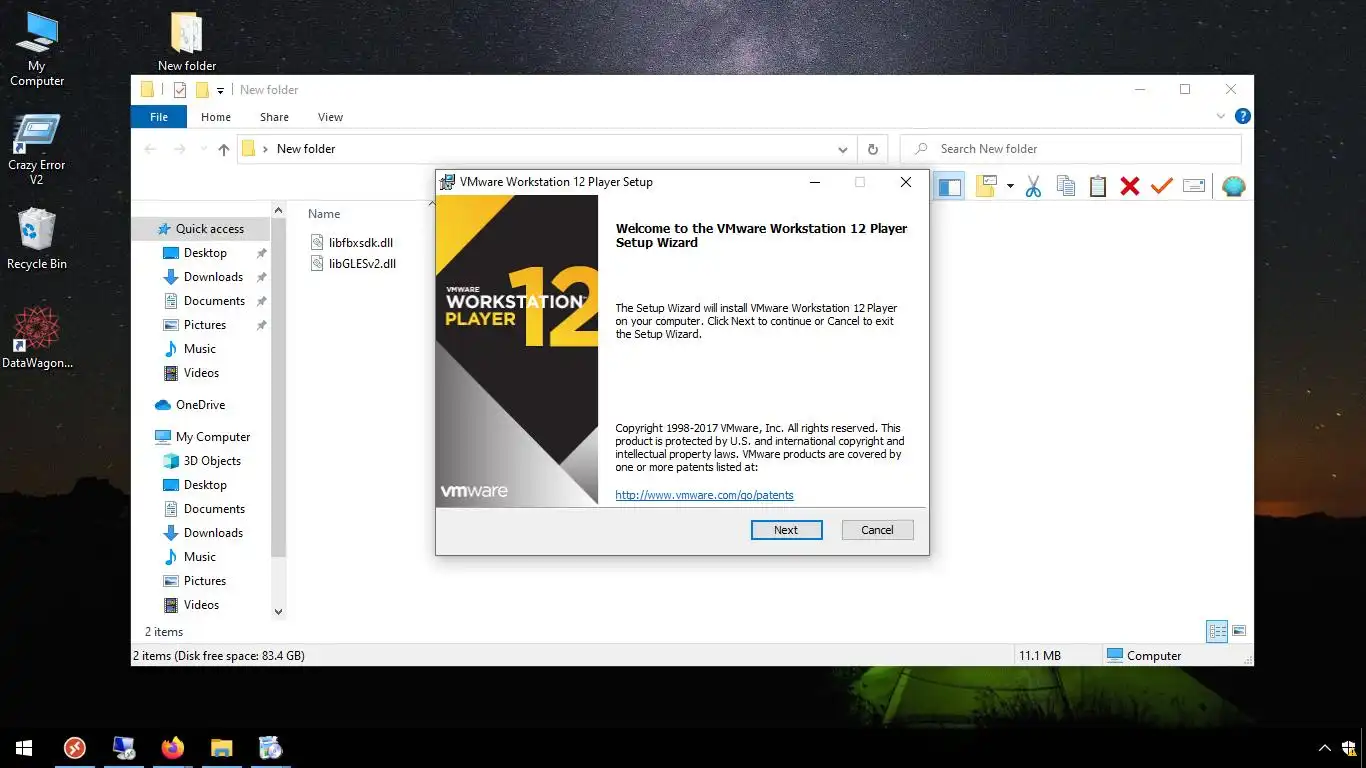Click Cancel in VMware setup wizard
Screen dimensions: 1366x768
coord(877,530)
